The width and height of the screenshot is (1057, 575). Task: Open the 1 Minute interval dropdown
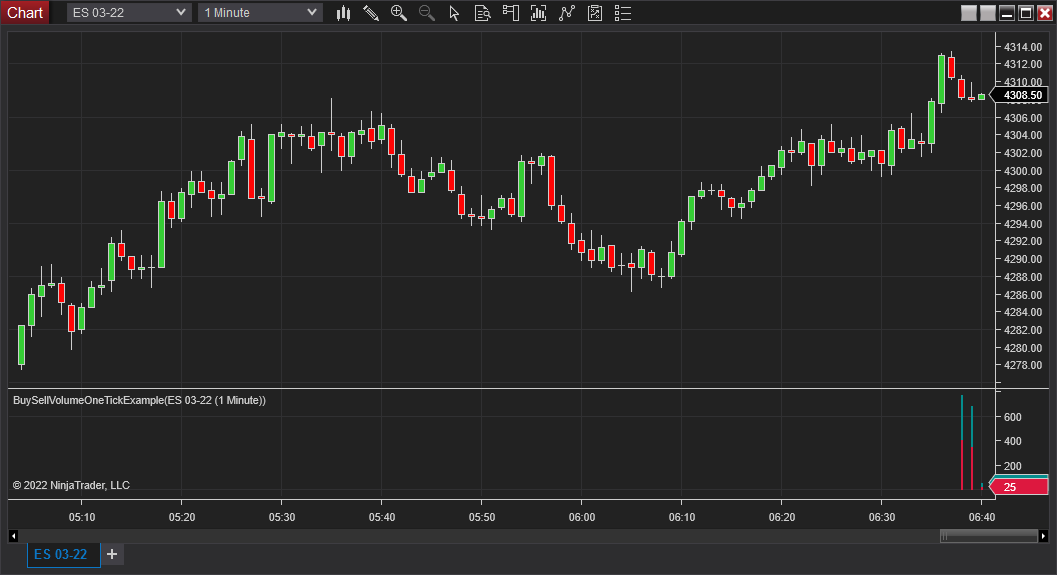(x=260, y=13)
